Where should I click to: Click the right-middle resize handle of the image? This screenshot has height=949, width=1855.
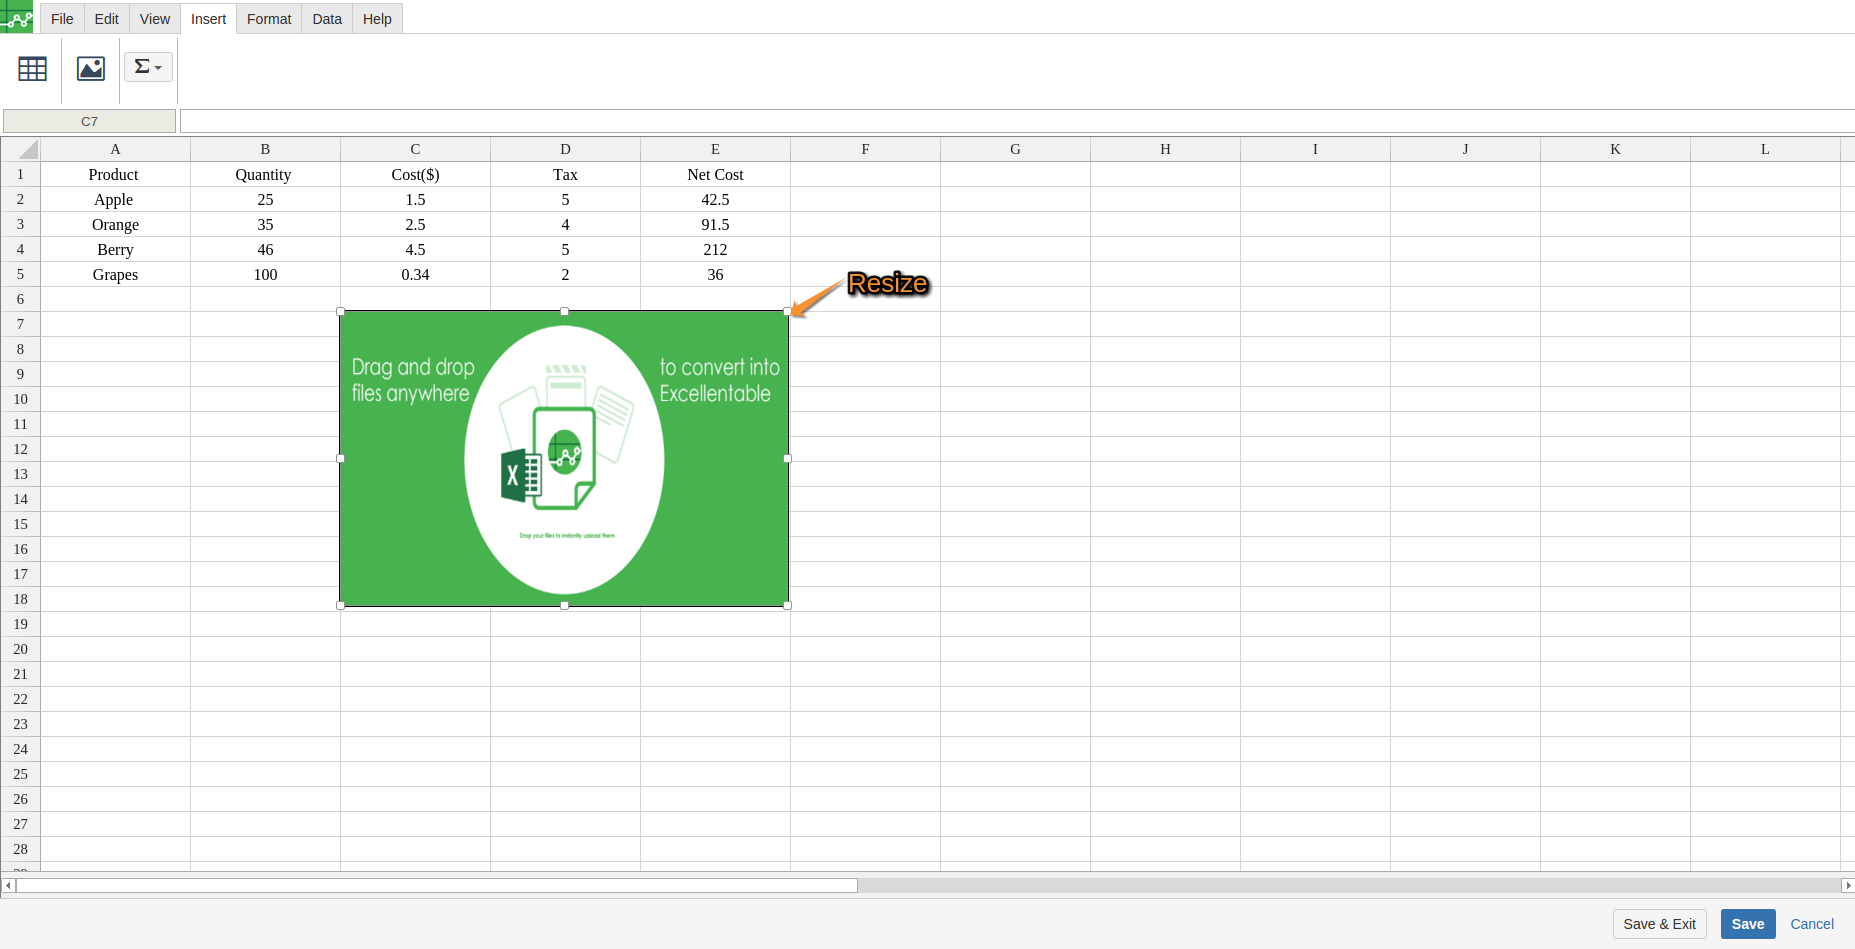(x=788, y=458)
